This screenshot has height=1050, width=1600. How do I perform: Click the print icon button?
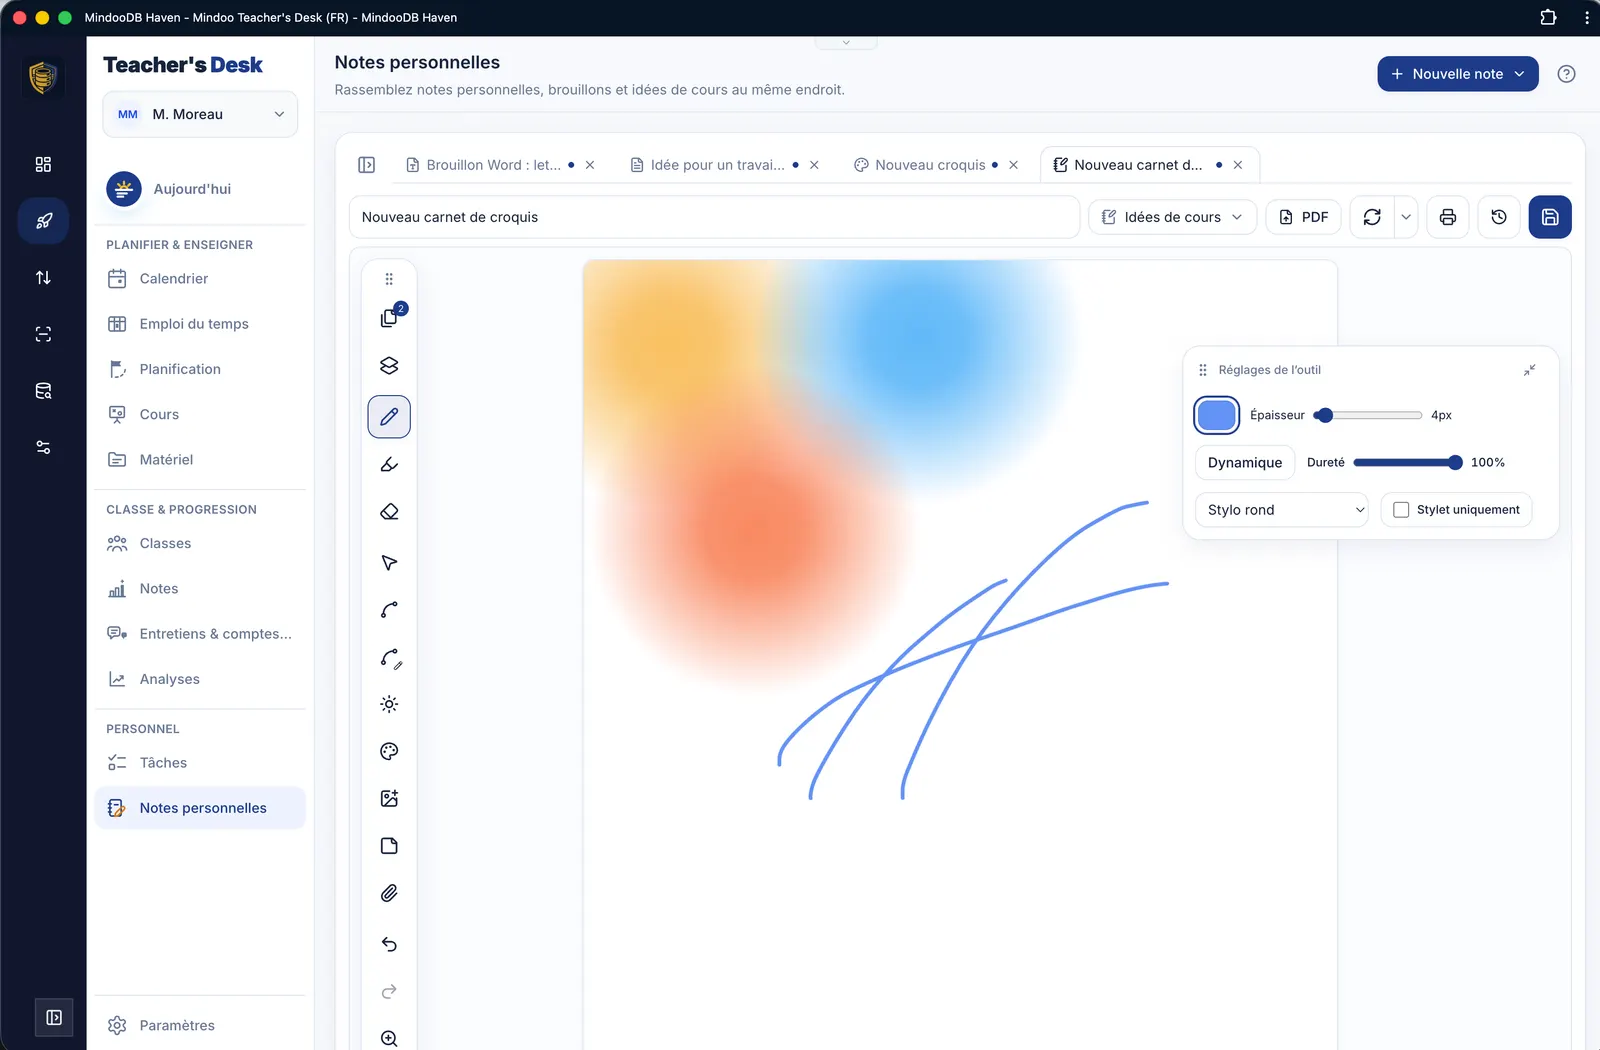point(1447,217)
